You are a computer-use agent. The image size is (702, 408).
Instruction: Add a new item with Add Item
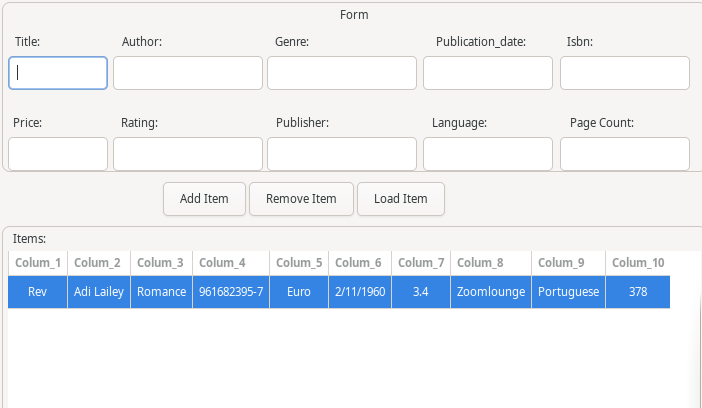click(x=204, y=199)
